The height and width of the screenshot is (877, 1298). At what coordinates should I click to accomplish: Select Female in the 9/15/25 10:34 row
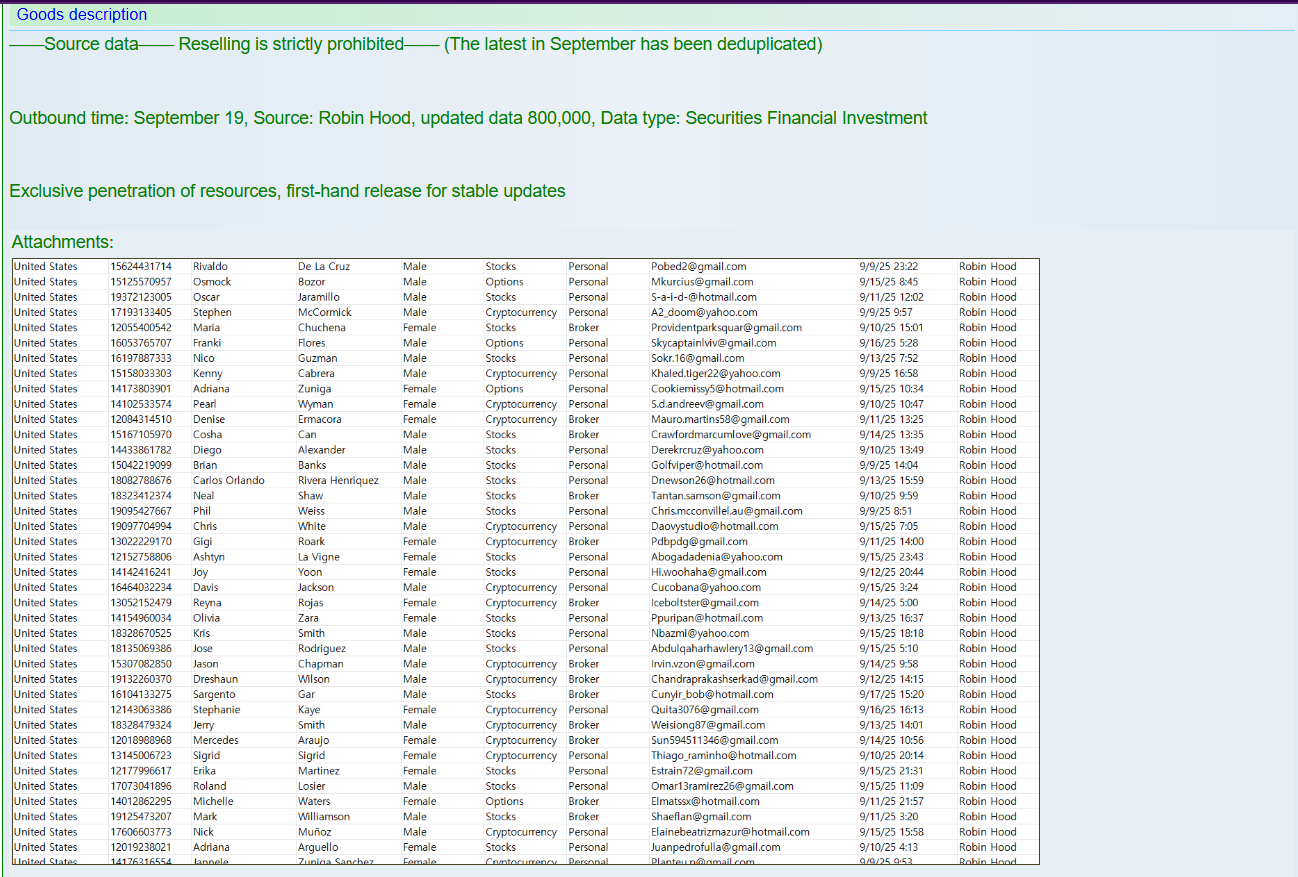click(419, 389)
